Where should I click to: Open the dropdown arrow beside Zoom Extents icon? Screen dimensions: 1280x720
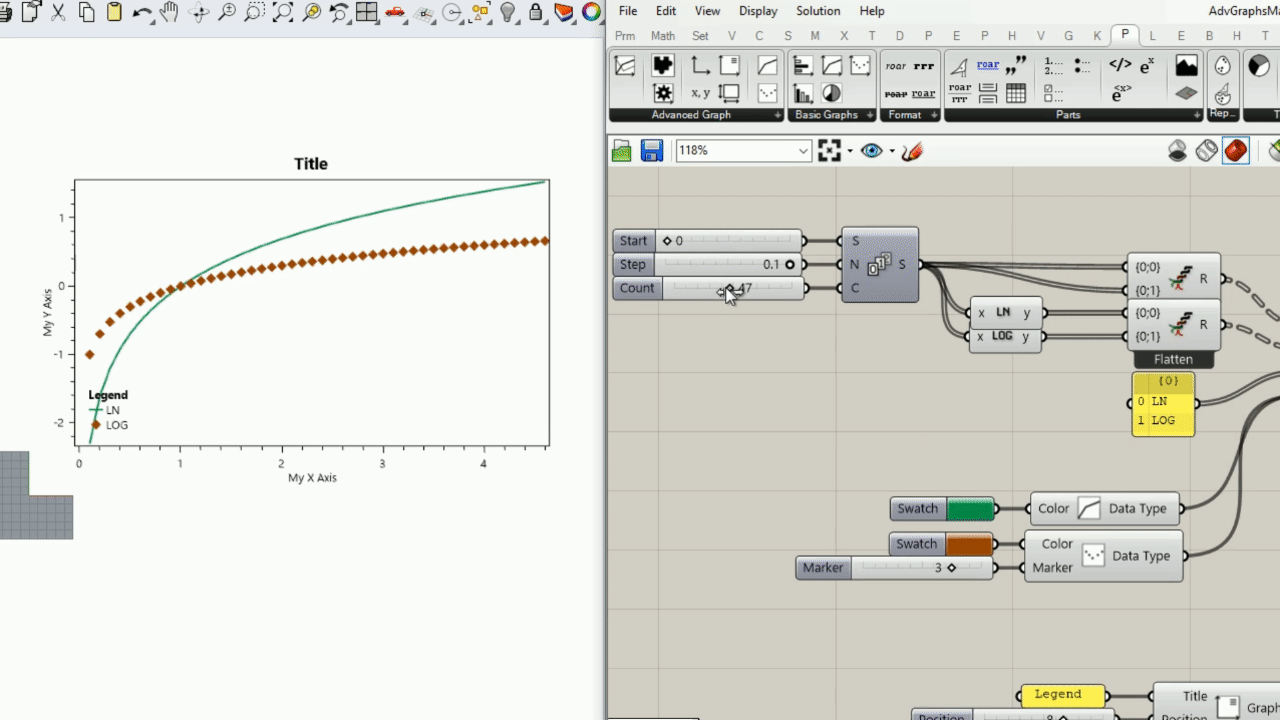tap(850, 152)
